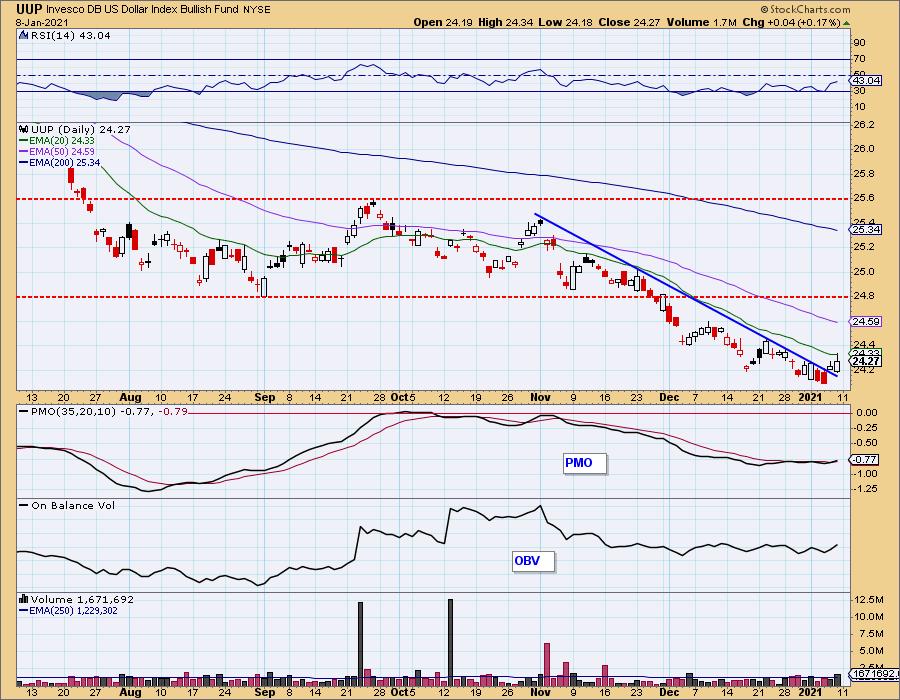Image resolution: width=900 pixels, height=700 pixels.
Task: Click the 70 level on the RSI axis
Action: coord(860,59)
